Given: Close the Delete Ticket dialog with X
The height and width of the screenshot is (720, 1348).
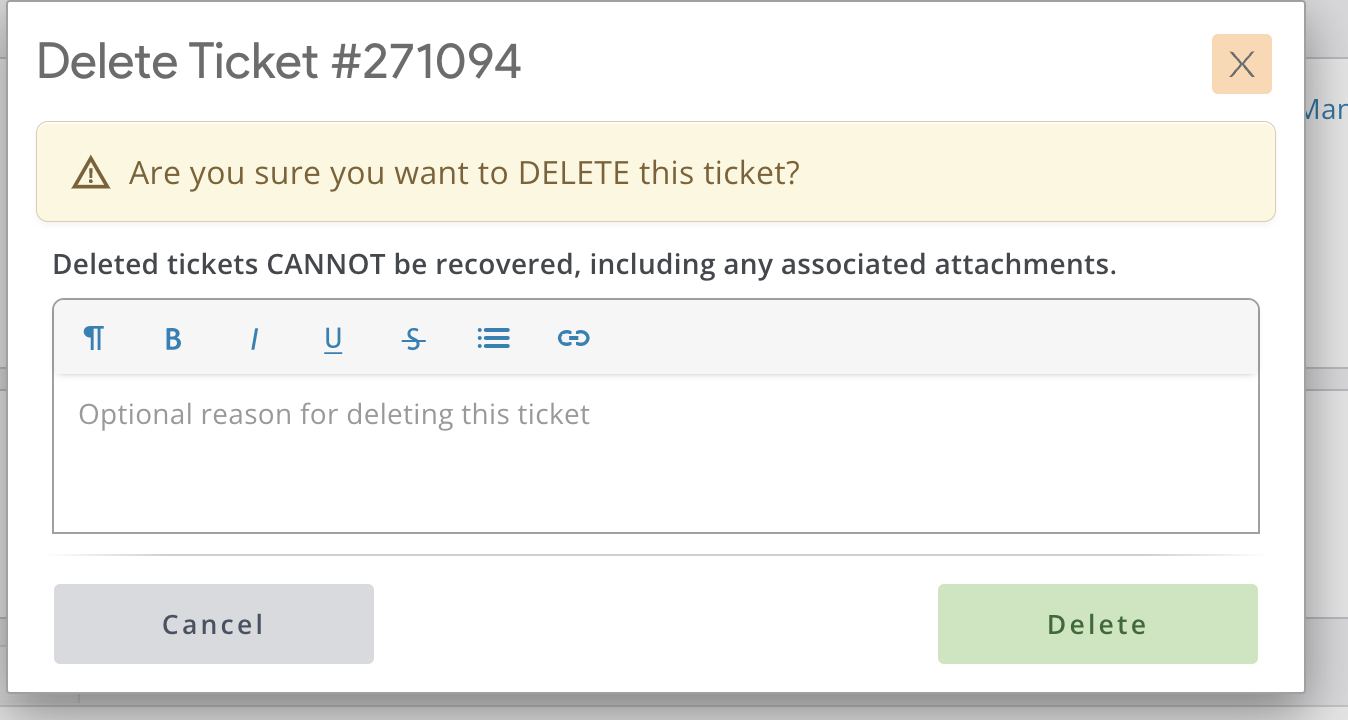Looking at the screenshot, I should [x=1241, y=64].
